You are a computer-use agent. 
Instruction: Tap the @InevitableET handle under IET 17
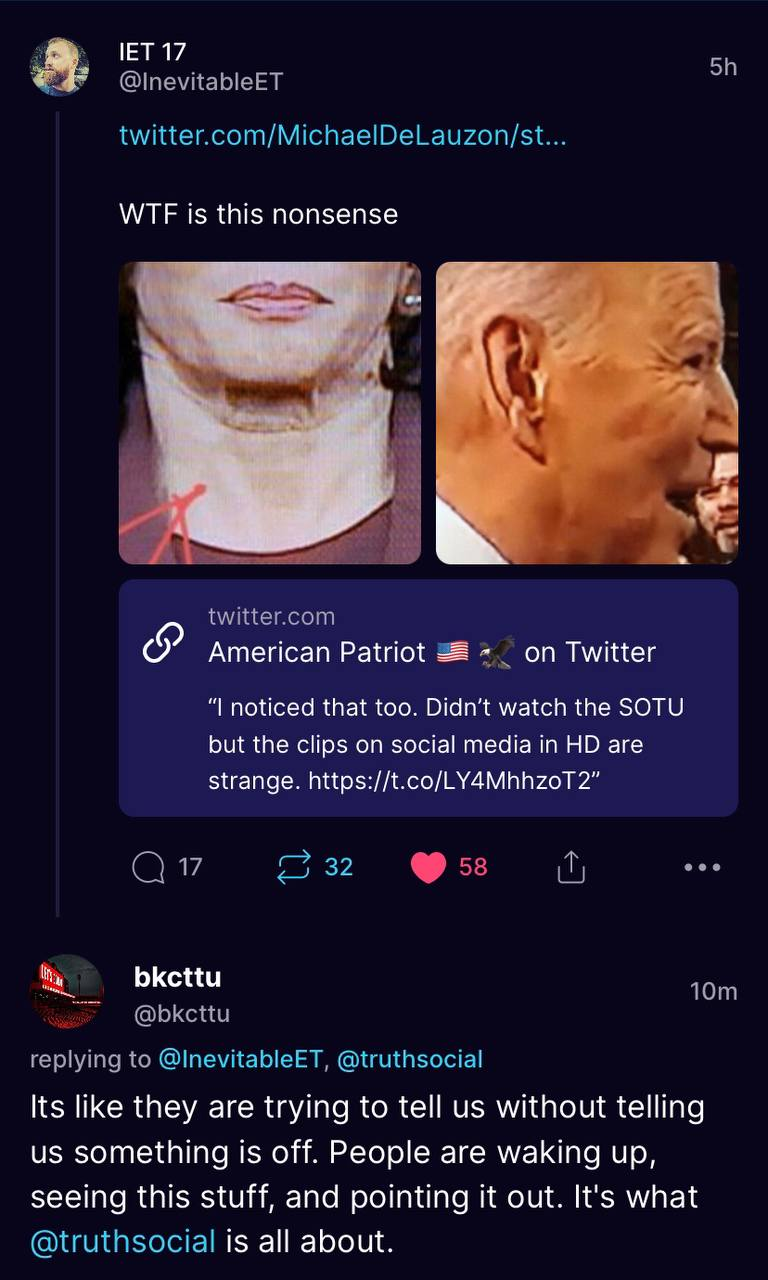pyautogui.click(x=201, y=82)
